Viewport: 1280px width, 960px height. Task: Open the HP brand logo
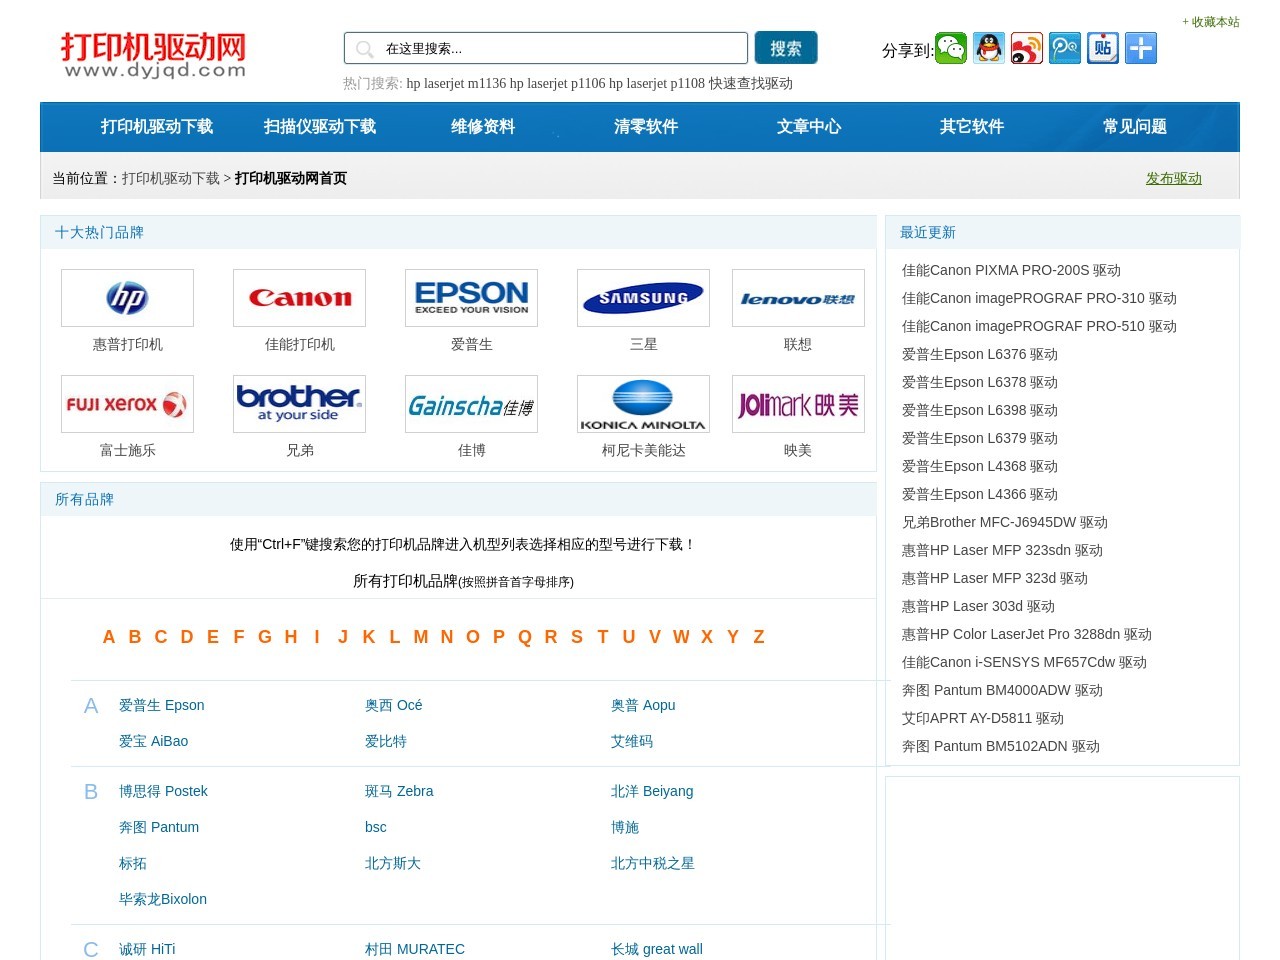127,298
